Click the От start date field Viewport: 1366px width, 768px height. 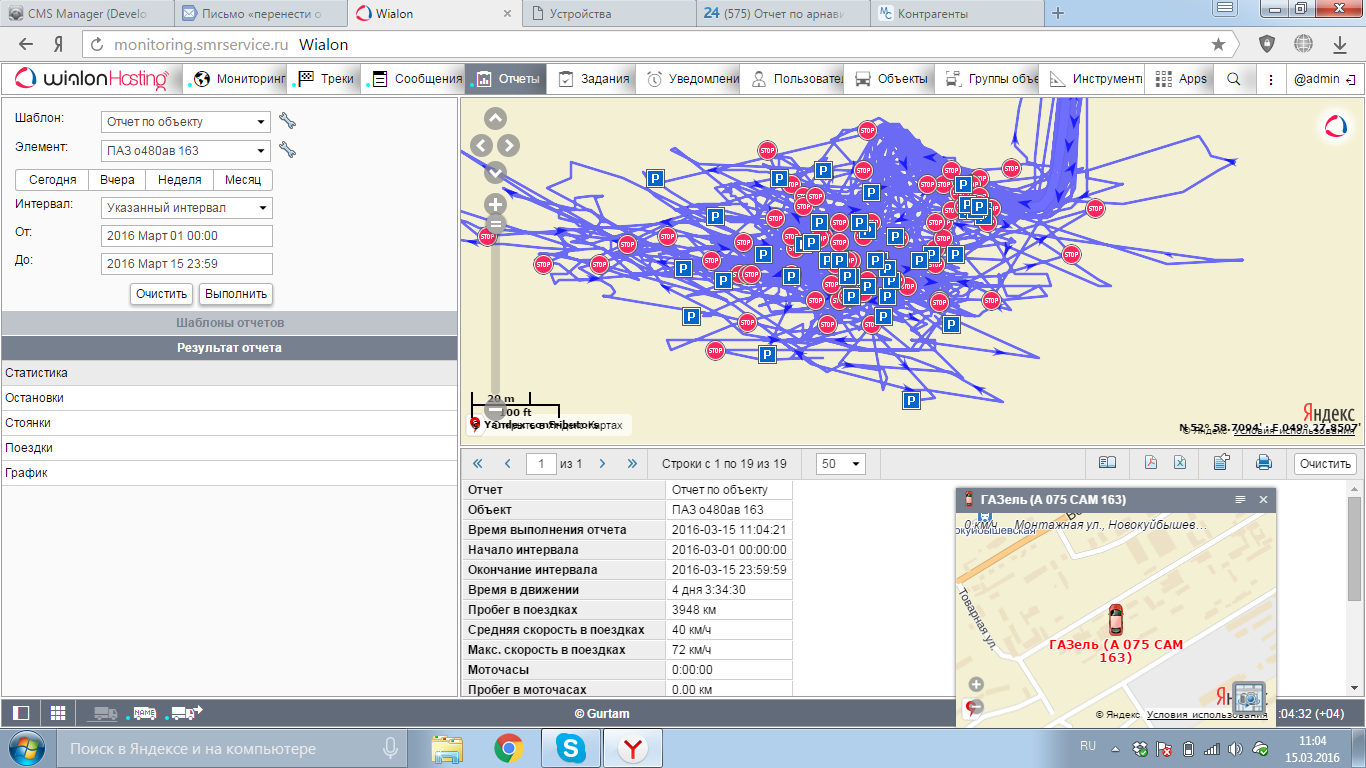point(187,236)
